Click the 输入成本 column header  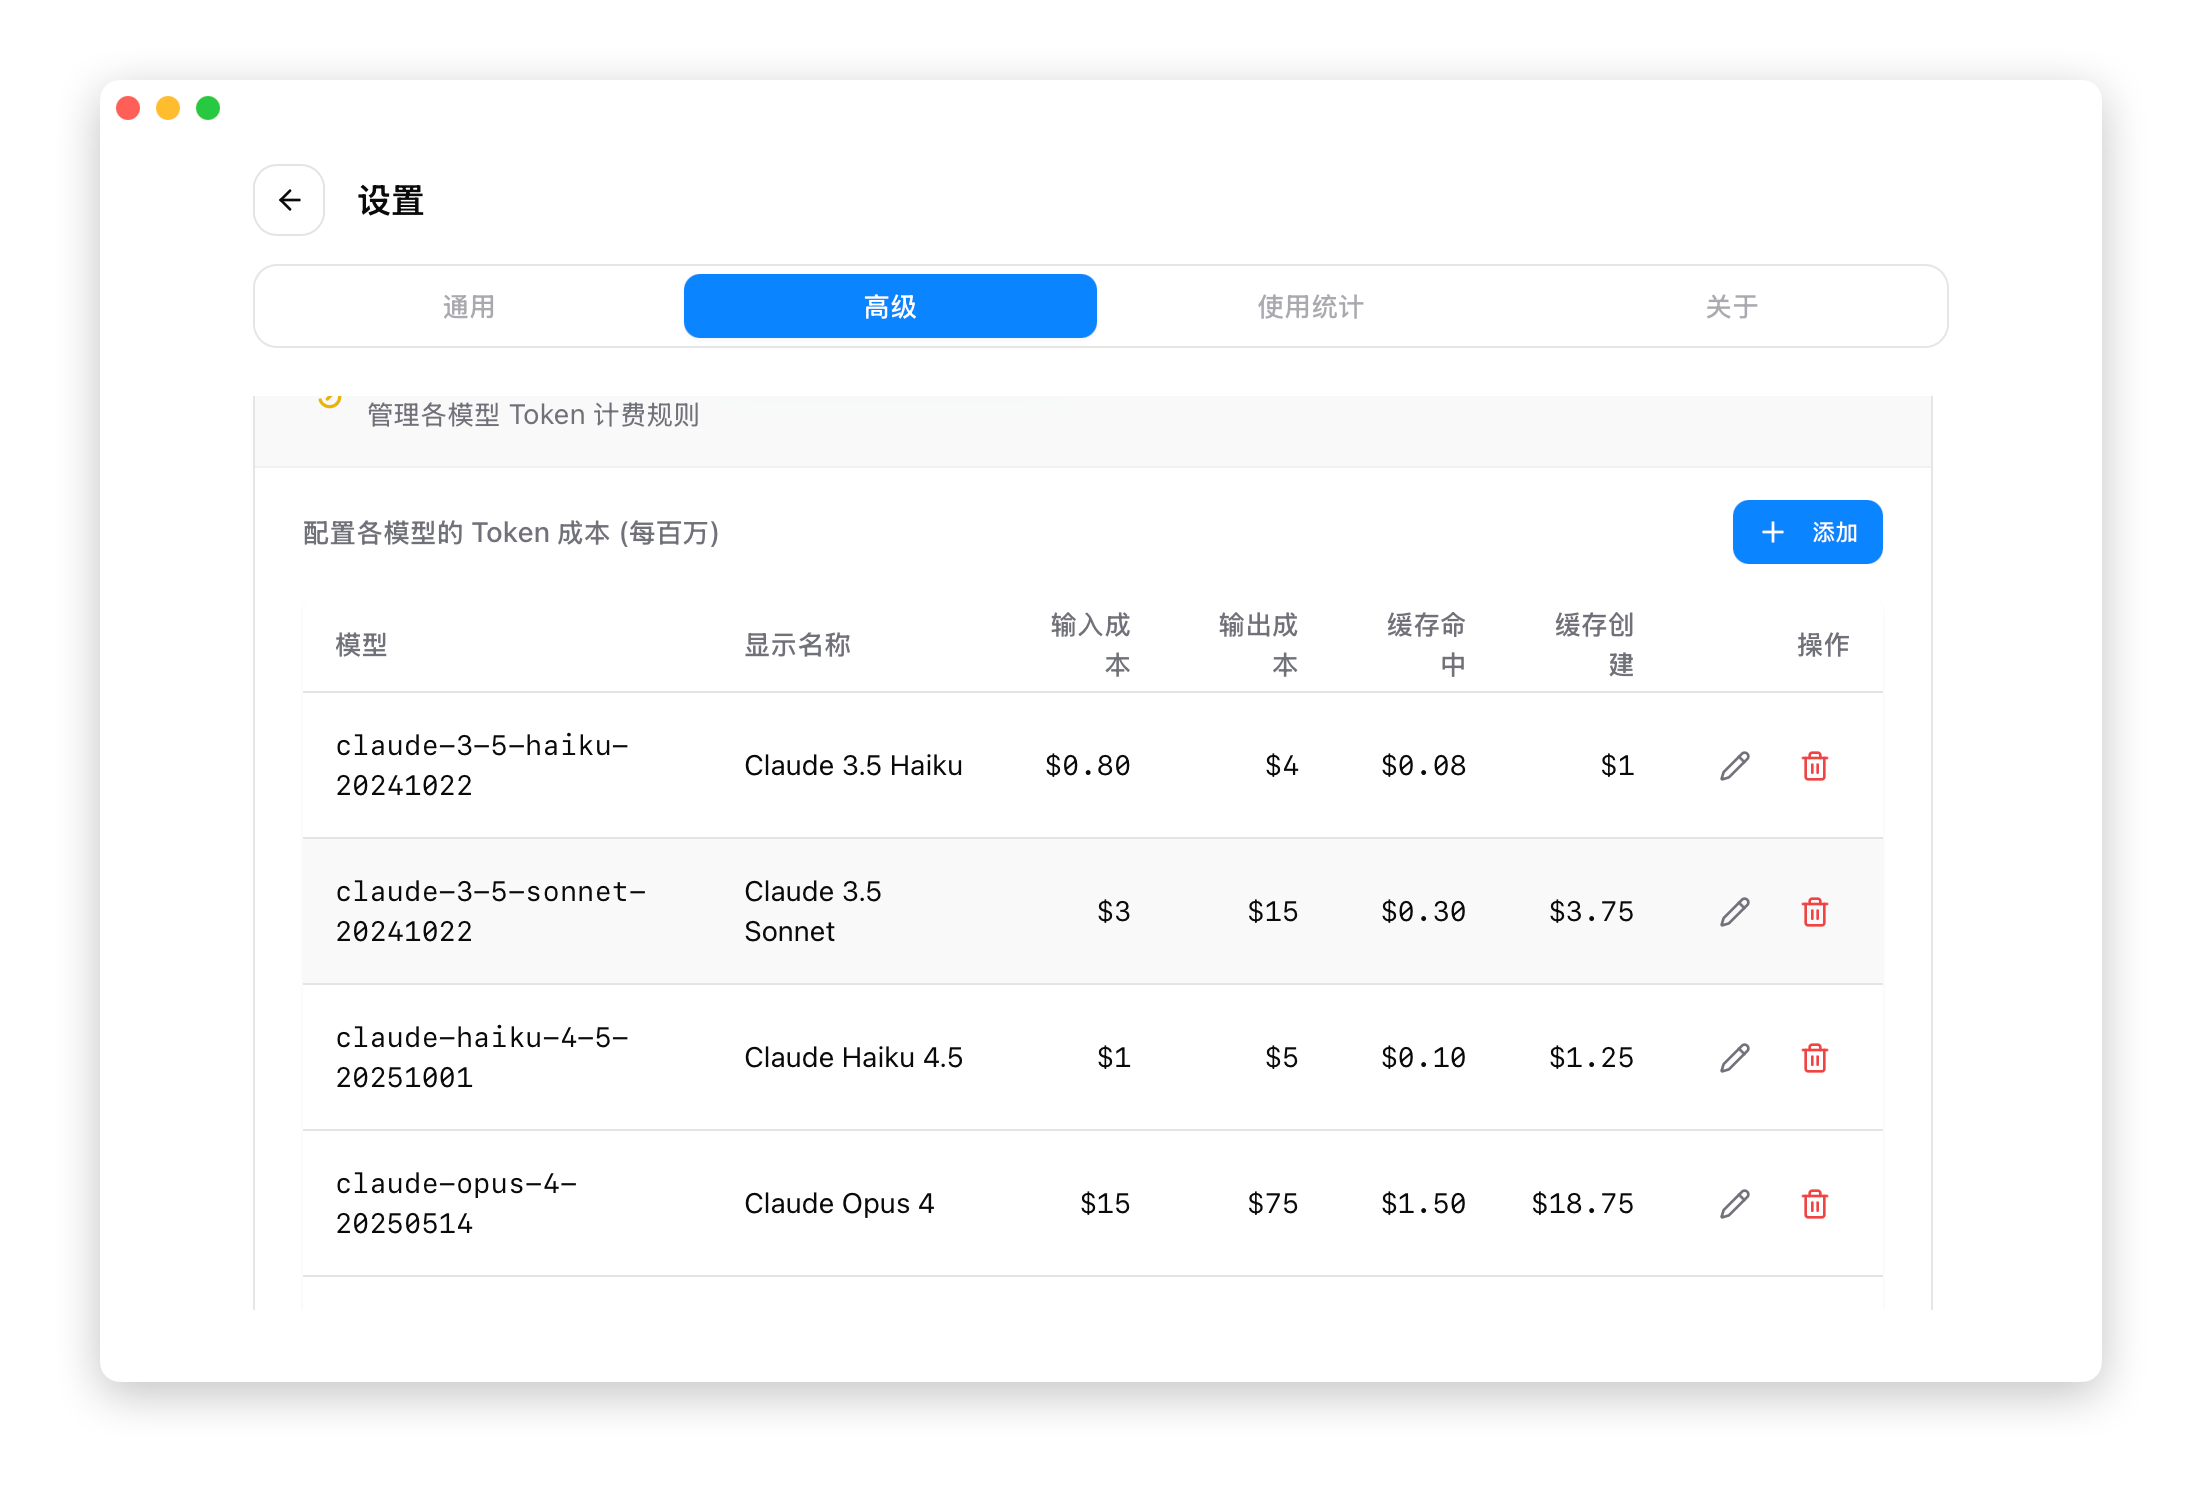[x=1090, y=645]
